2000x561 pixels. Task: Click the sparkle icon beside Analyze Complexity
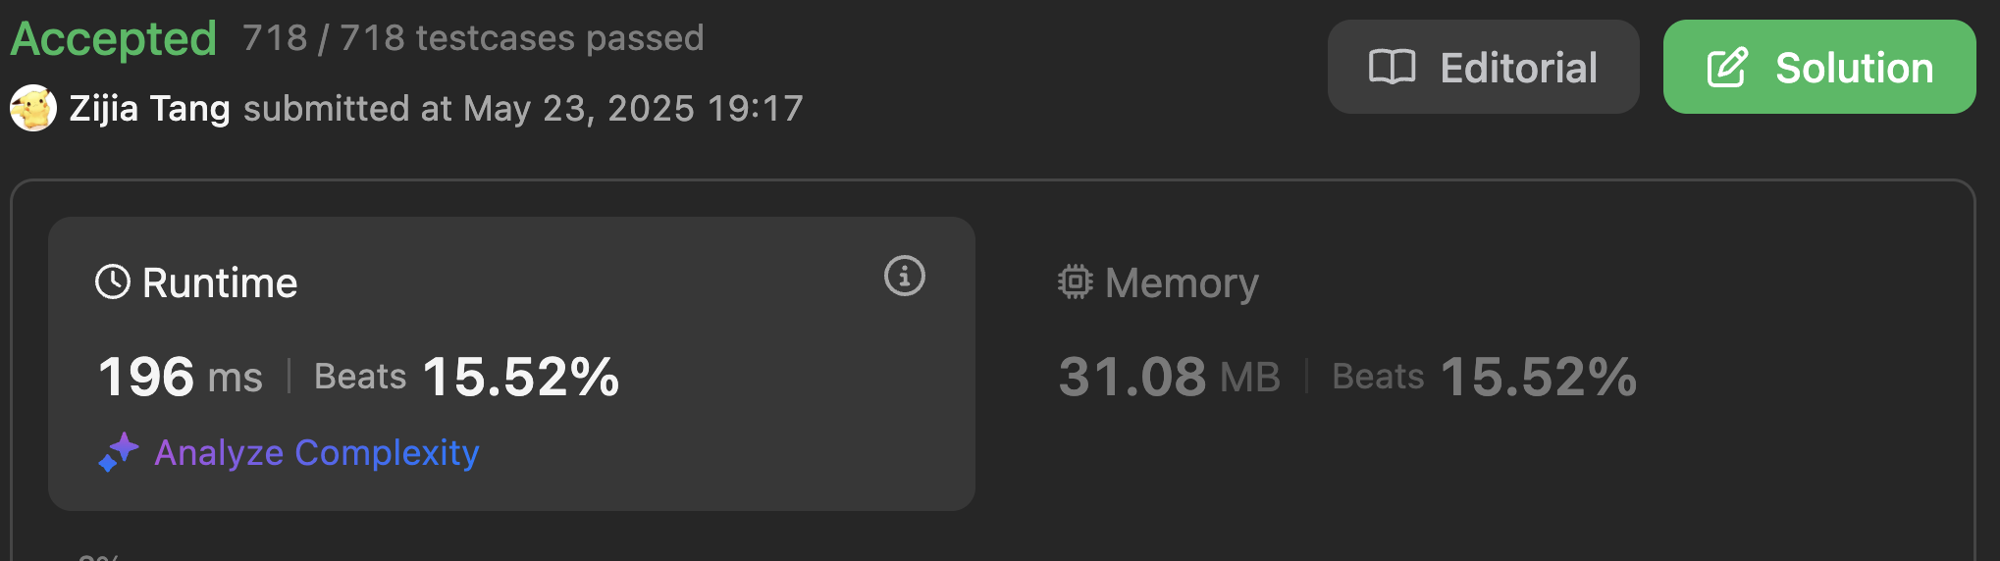[x=119, y=452]
